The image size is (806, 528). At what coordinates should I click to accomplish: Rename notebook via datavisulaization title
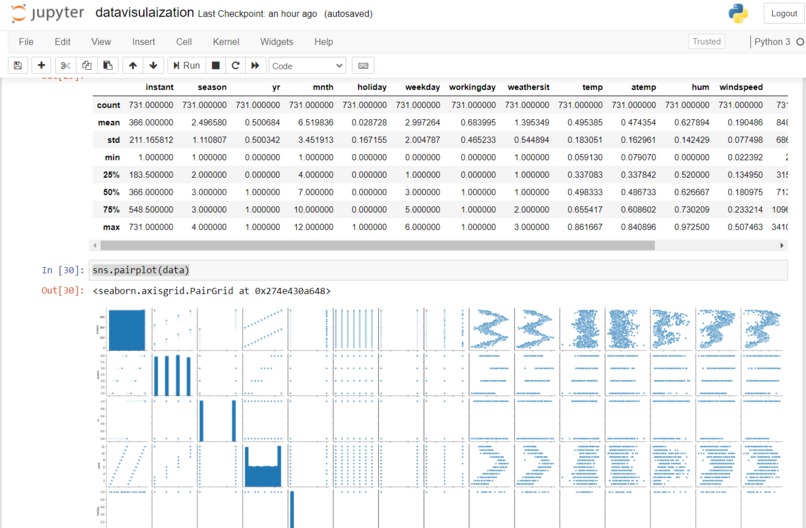[144, 13]
